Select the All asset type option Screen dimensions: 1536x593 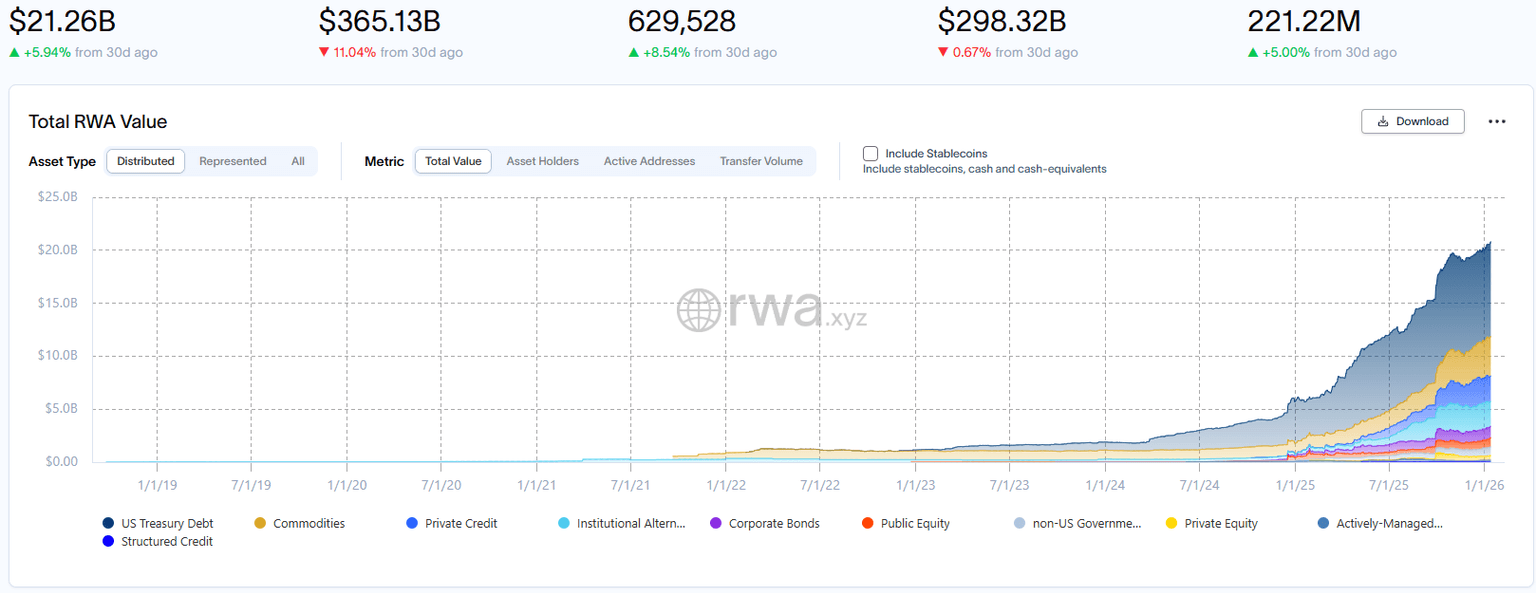coord(298,161)
